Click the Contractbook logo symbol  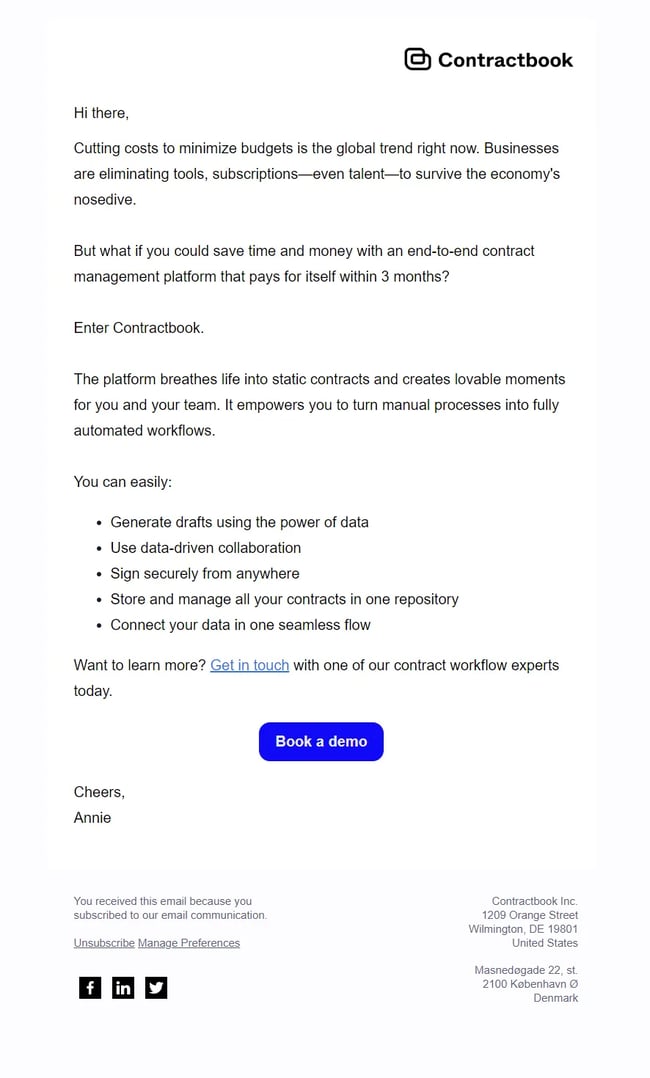pyautogui.click(x=417, y=60)
